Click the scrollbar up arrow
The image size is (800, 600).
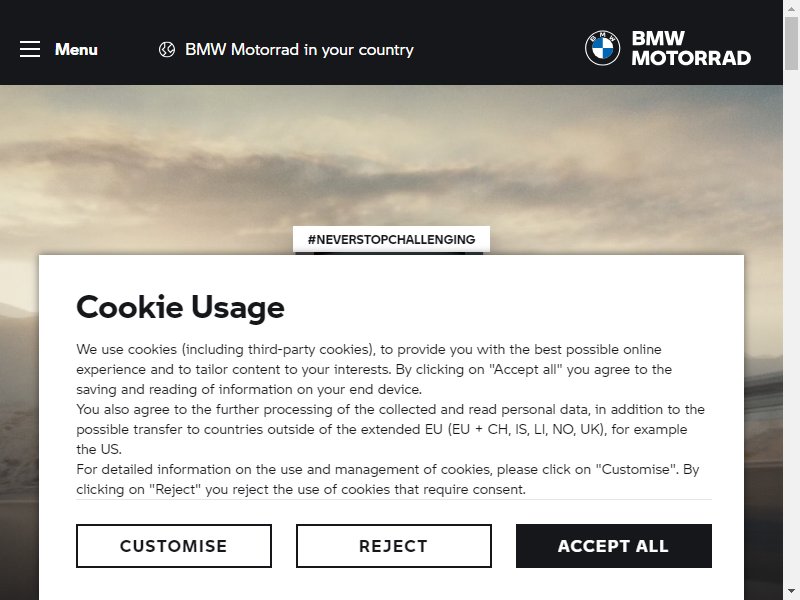click(x=791, y=7)
